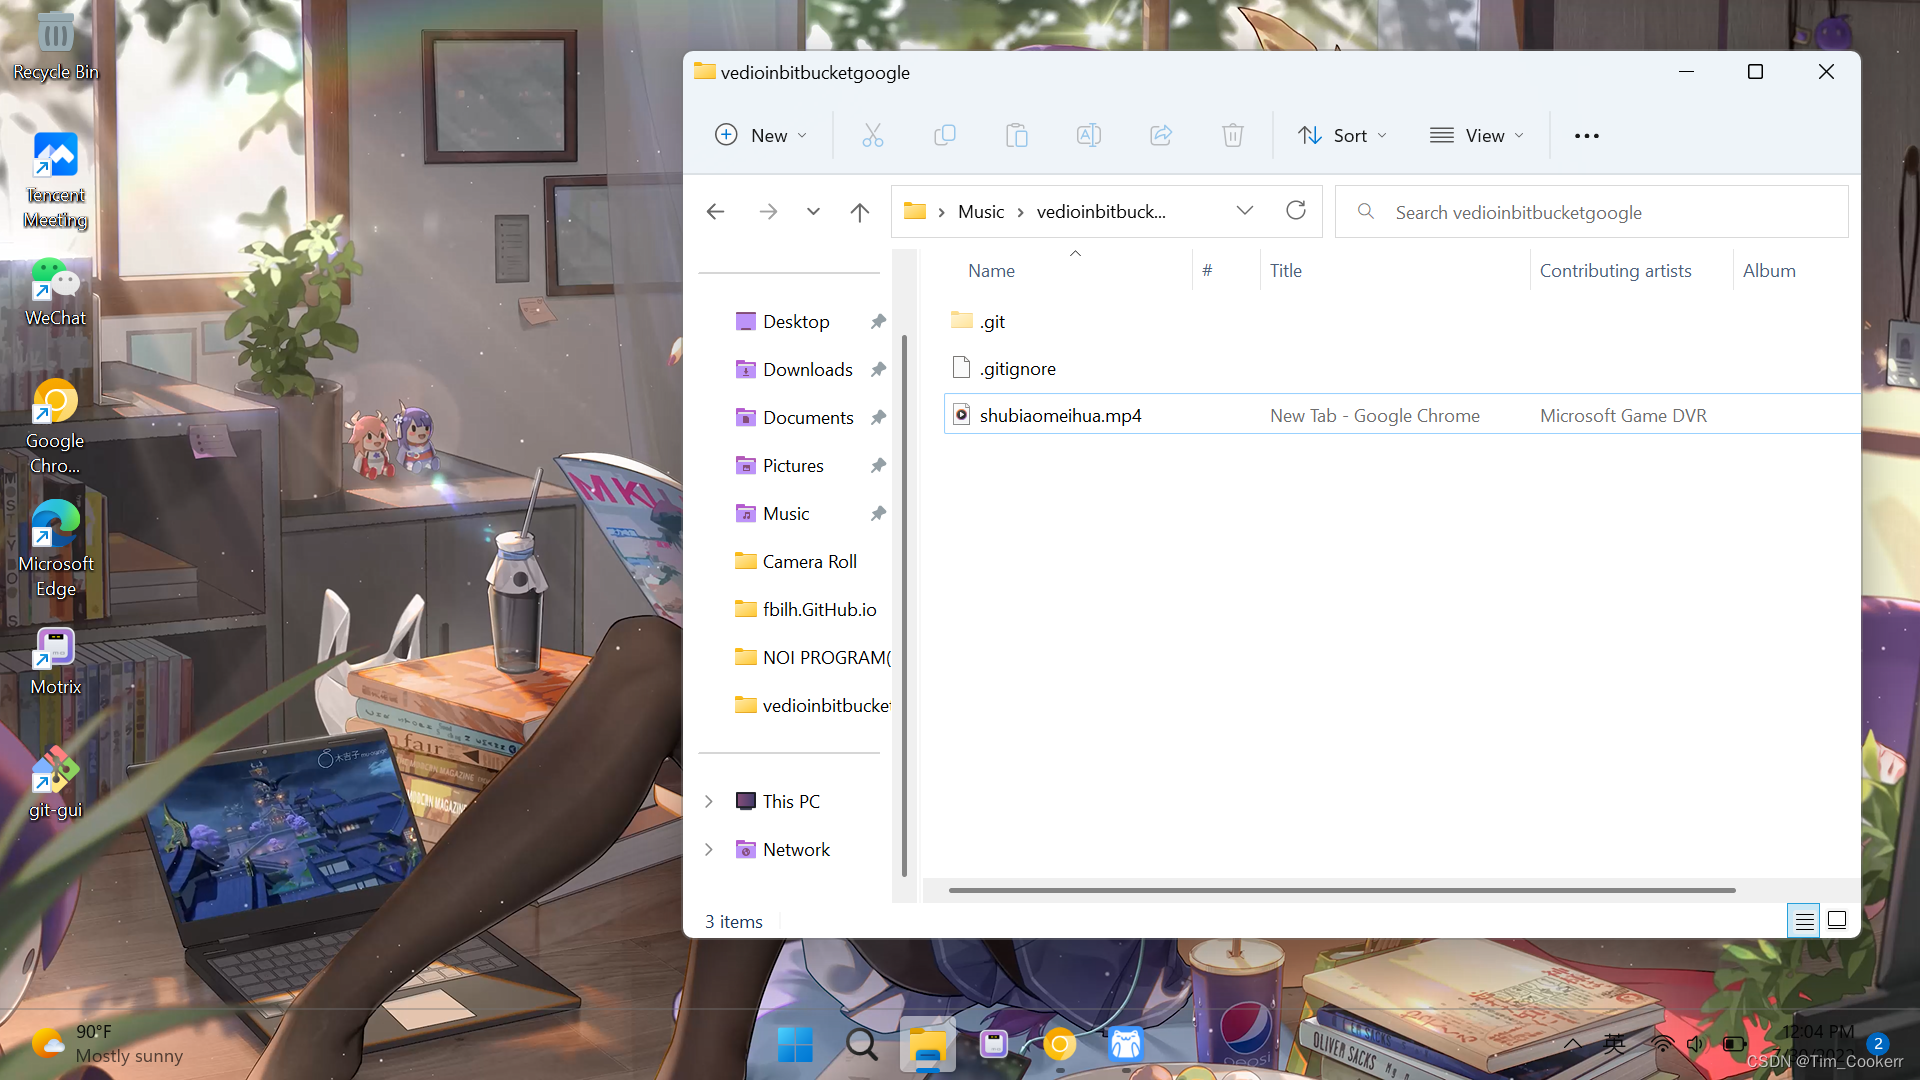Click the Paste icon in toolbar
1920x1080 pixels.
[1017, 136]
